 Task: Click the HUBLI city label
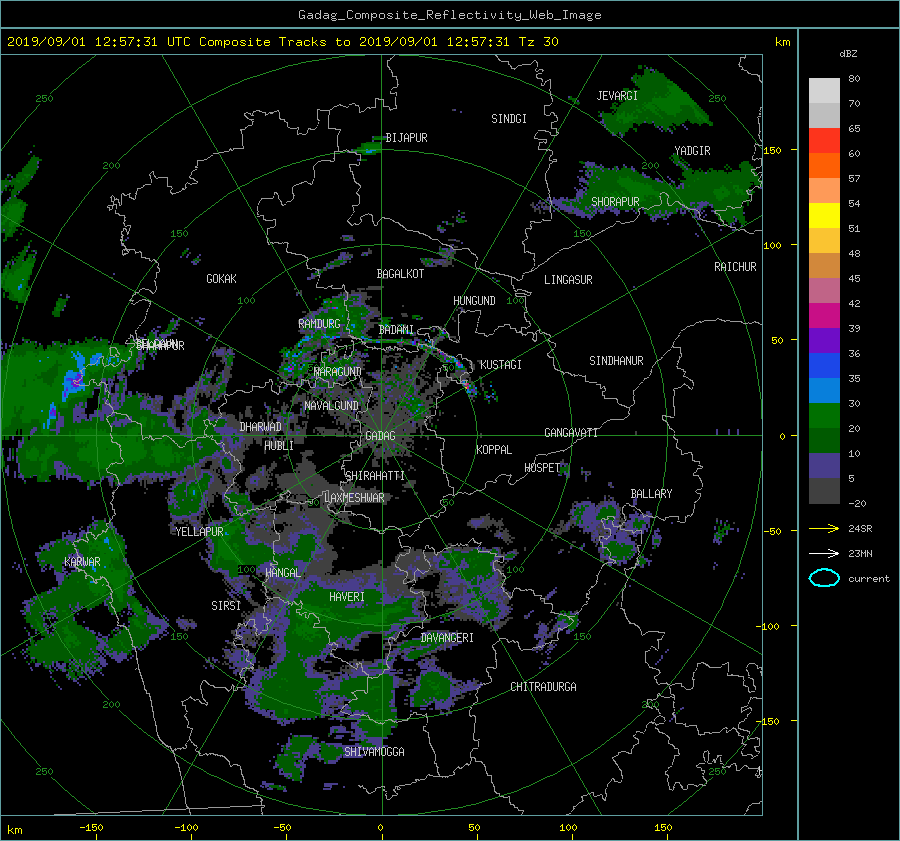tap(279, 446)
